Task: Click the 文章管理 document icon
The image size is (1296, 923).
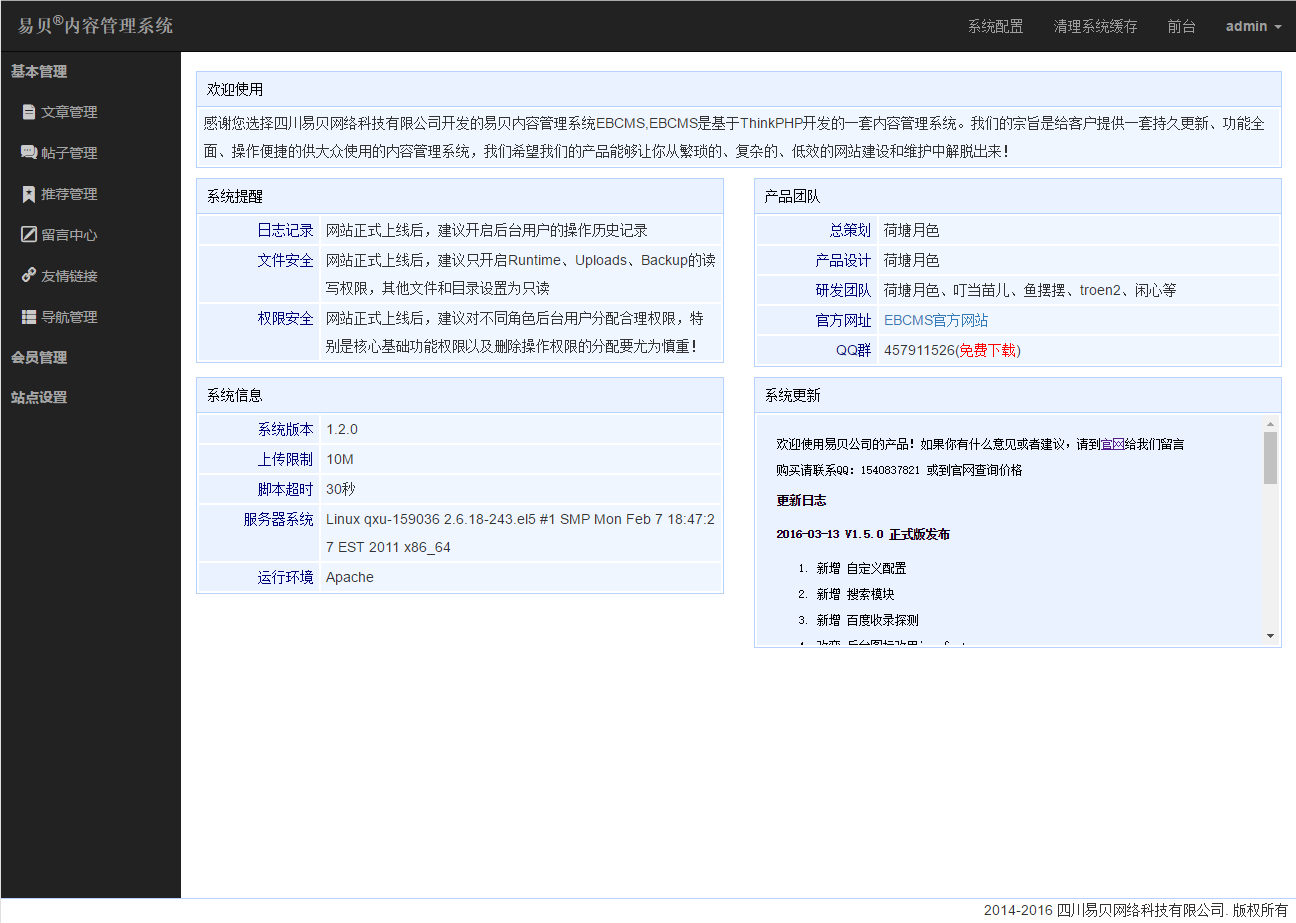Action: (29, 112)
